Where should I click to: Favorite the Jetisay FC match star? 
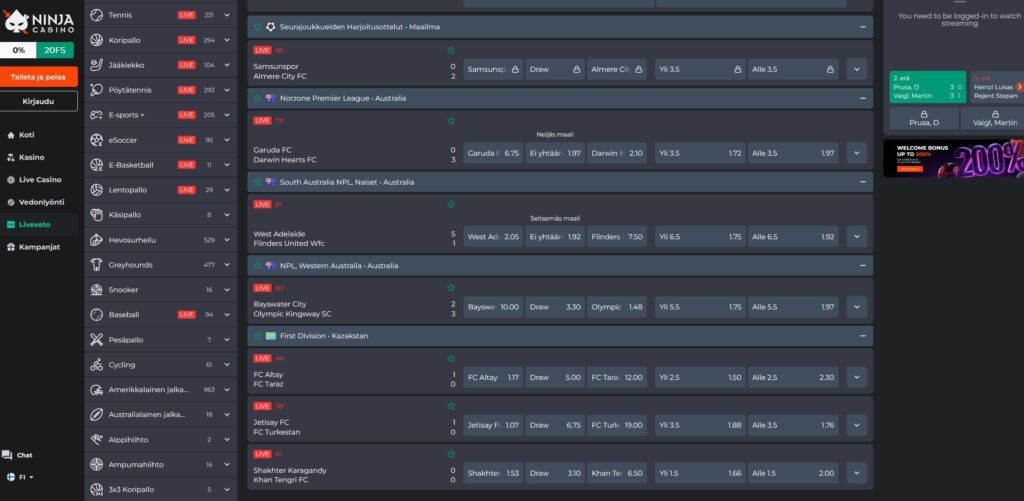click(x=451, y=406)
